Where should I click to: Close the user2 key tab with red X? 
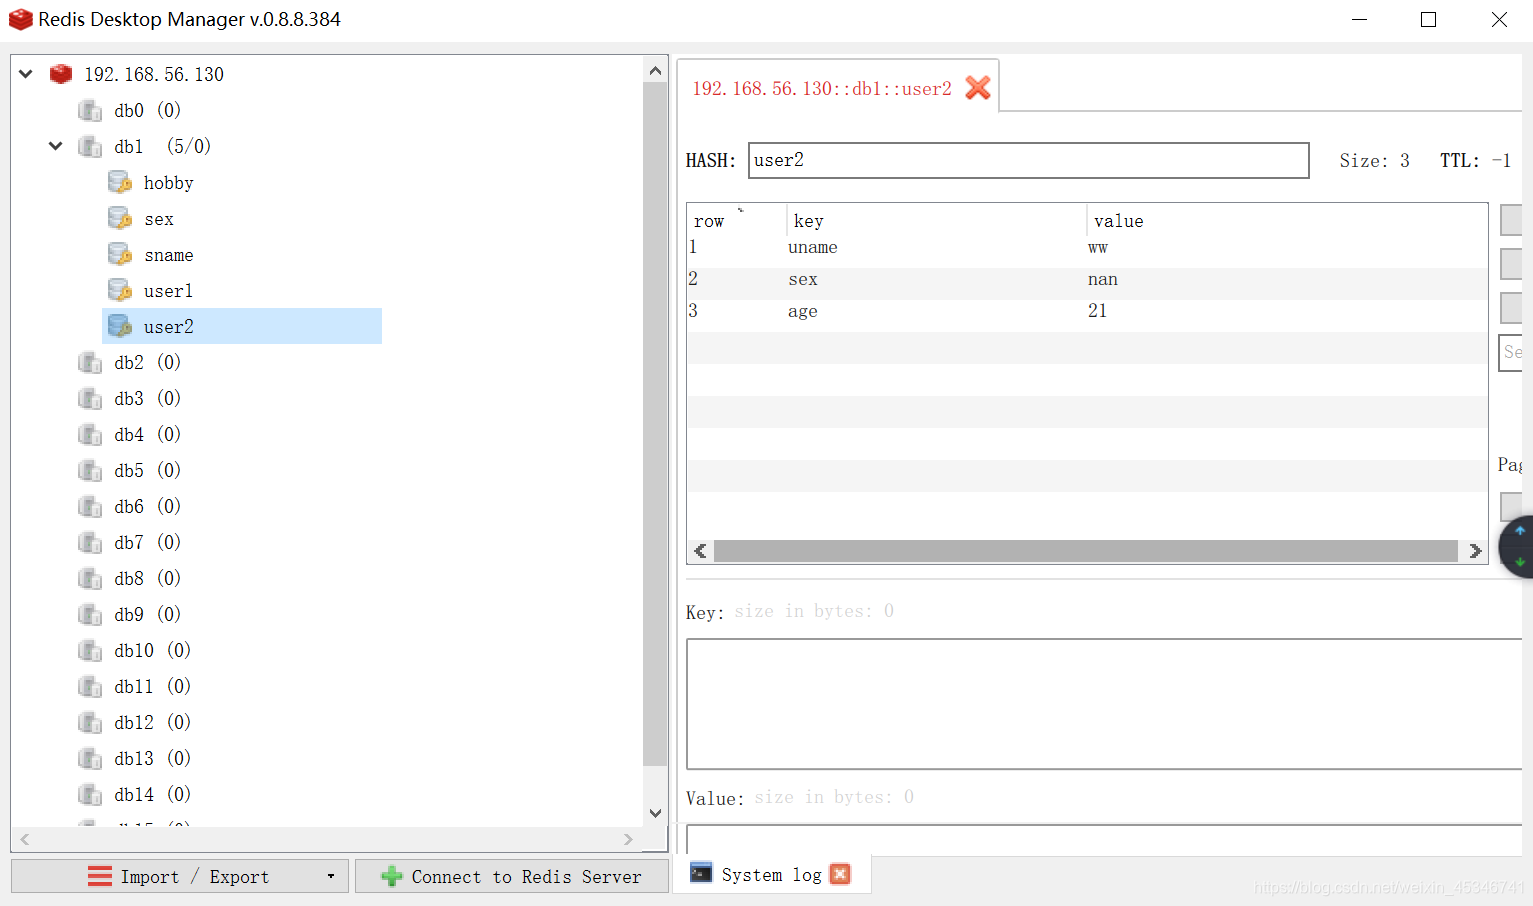tap(978, 88)
